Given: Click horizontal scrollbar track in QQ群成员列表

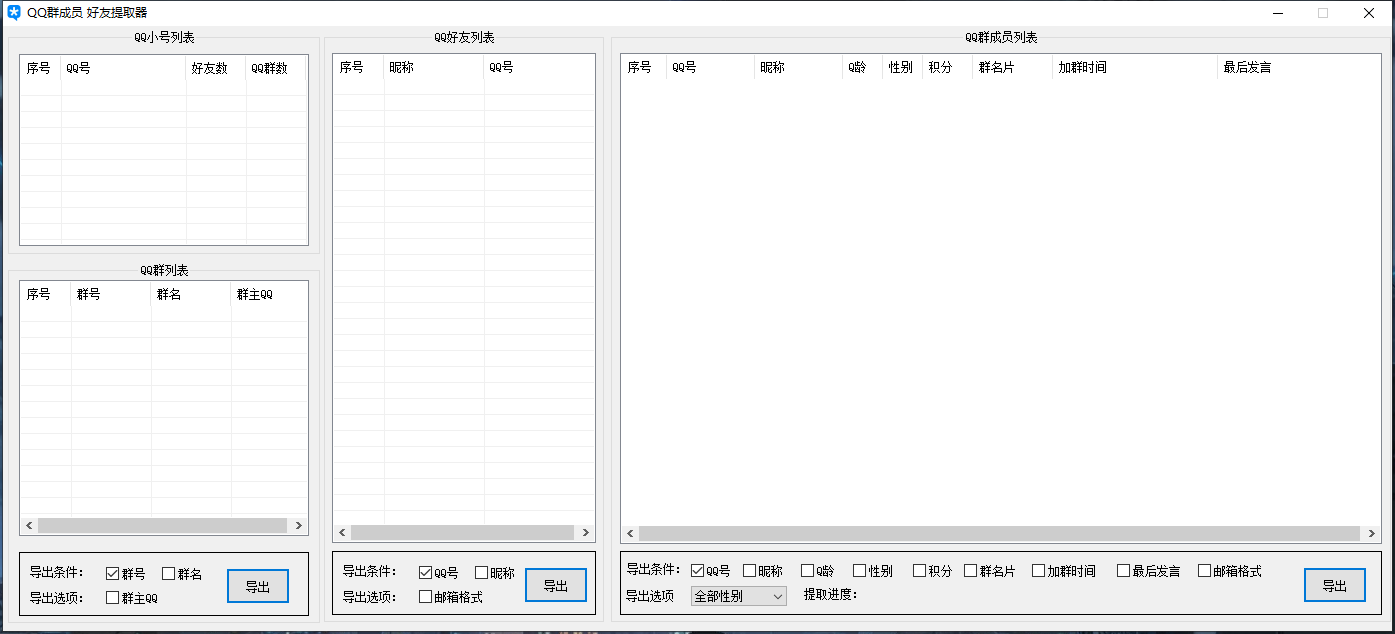Looking at the screenshot, I should click(1000, 534).
